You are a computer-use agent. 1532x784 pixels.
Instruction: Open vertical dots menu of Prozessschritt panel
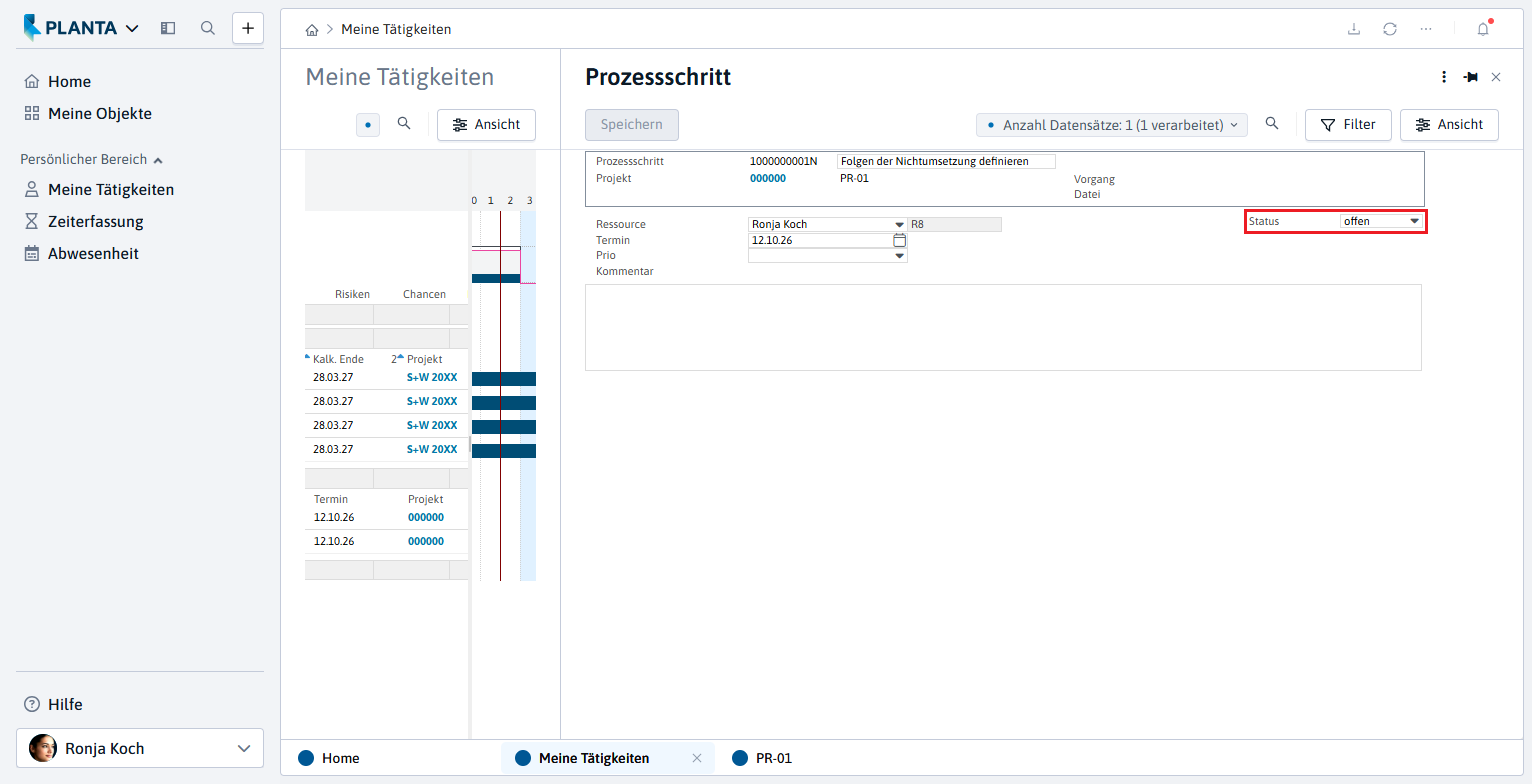(x=1443, y=77)
